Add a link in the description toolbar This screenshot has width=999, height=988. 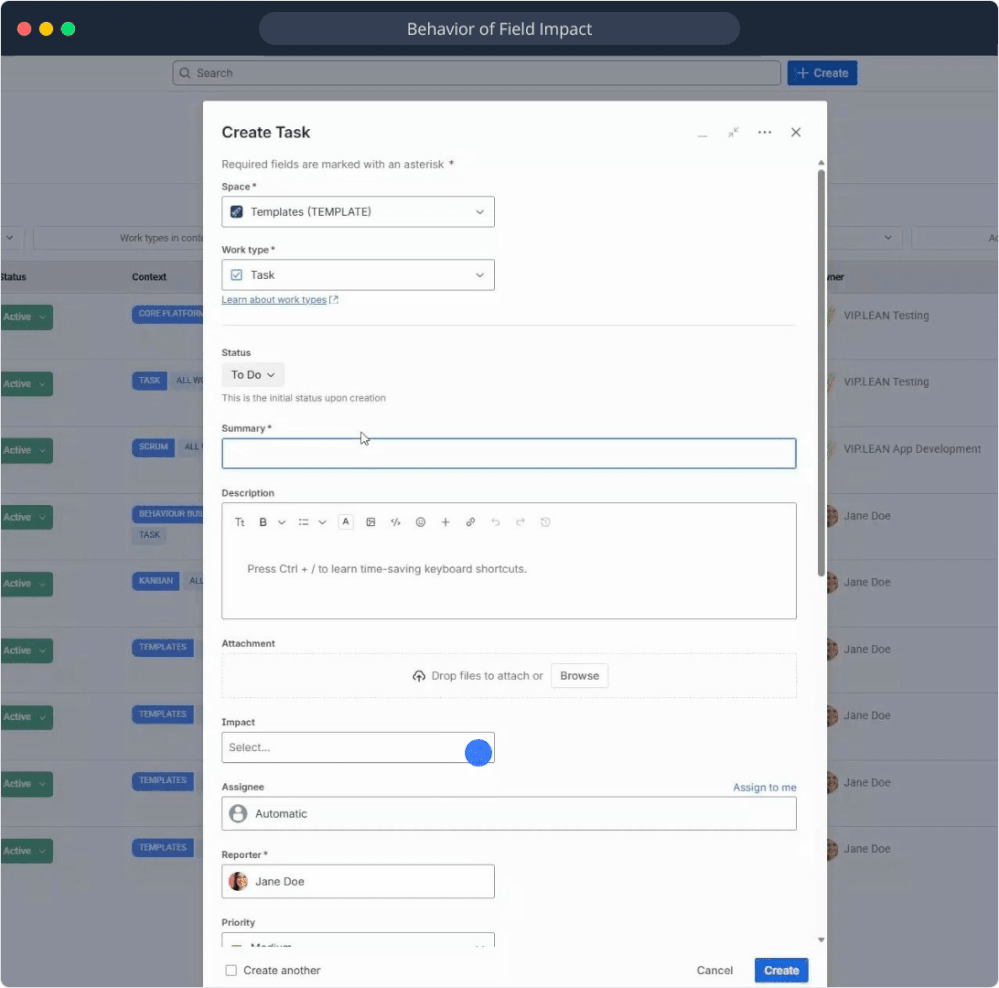[470, 522]
